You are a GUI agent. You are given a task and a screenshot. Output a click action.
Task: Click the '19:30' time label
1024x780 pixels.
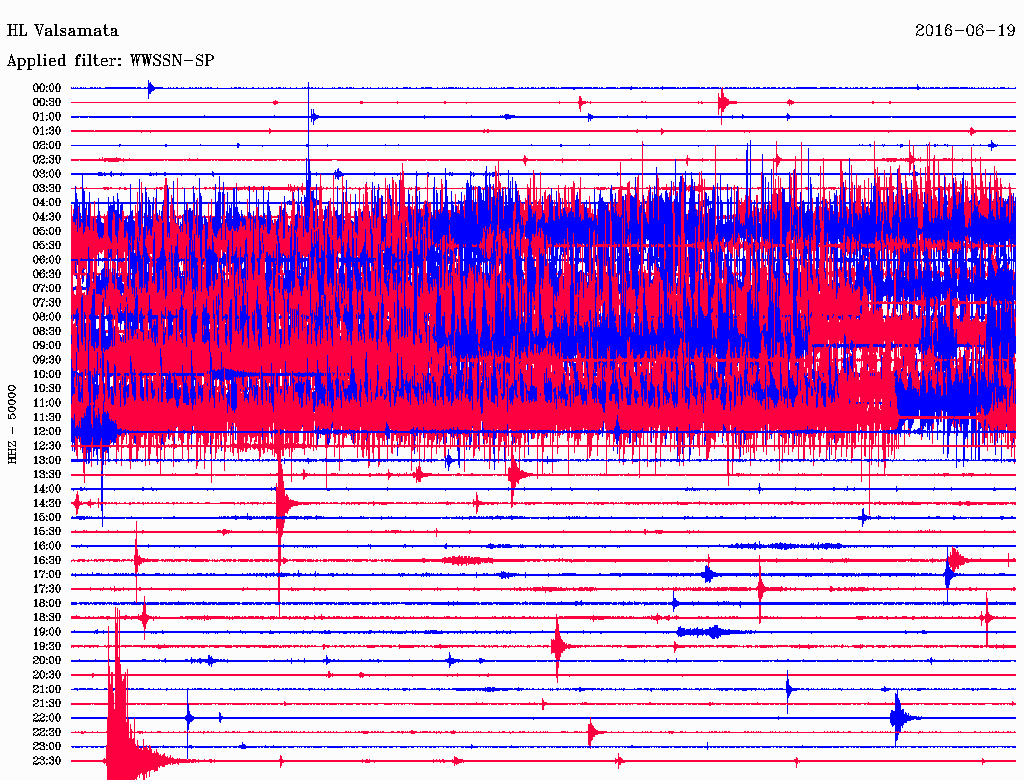[x=47, y=646]
